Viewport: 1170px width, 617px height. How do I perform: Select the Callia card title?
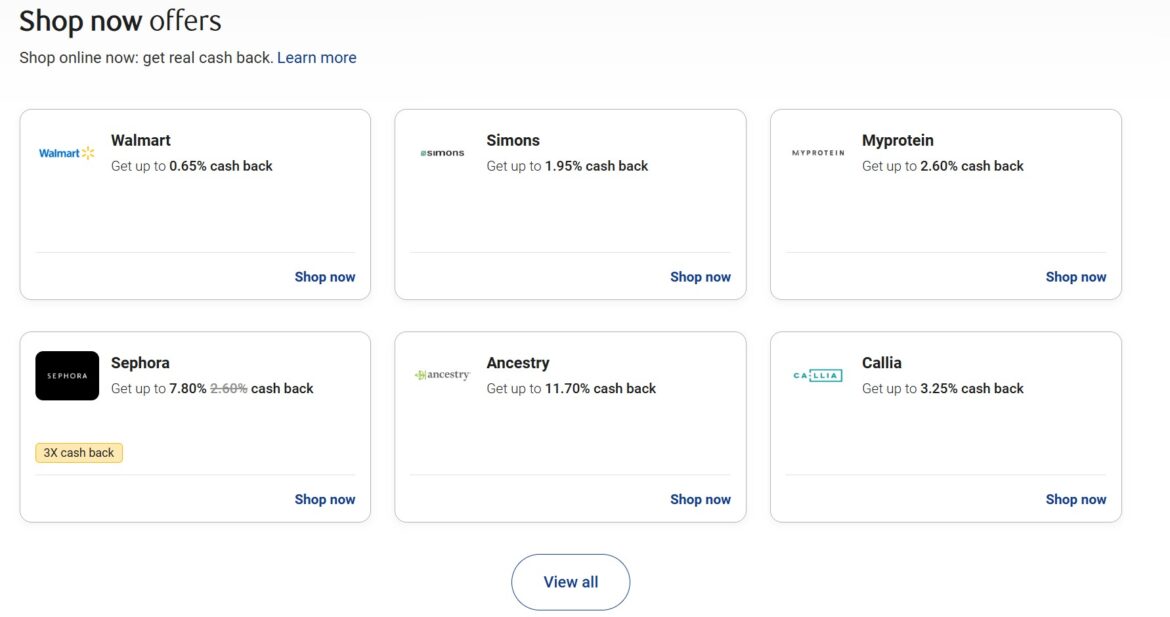click(x=881, y=363)
